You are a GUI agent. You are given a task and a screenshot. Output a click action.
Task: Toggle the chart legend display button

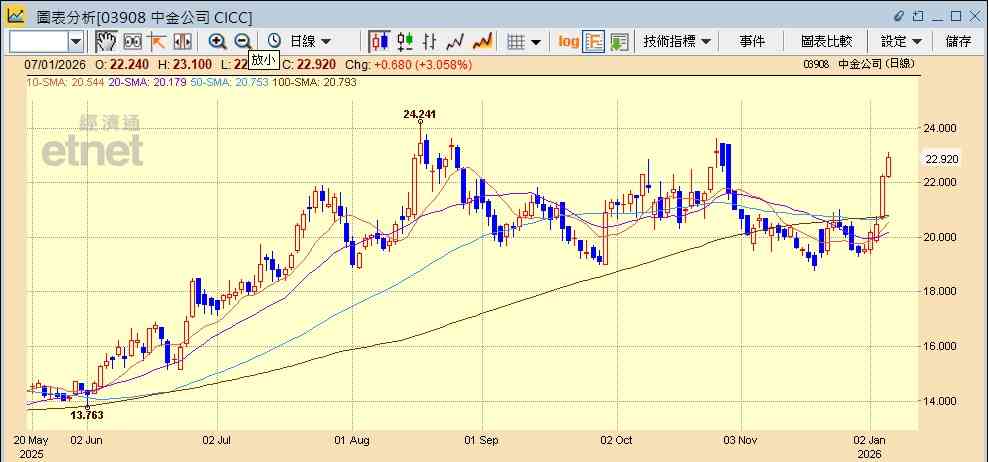(594, 42)
